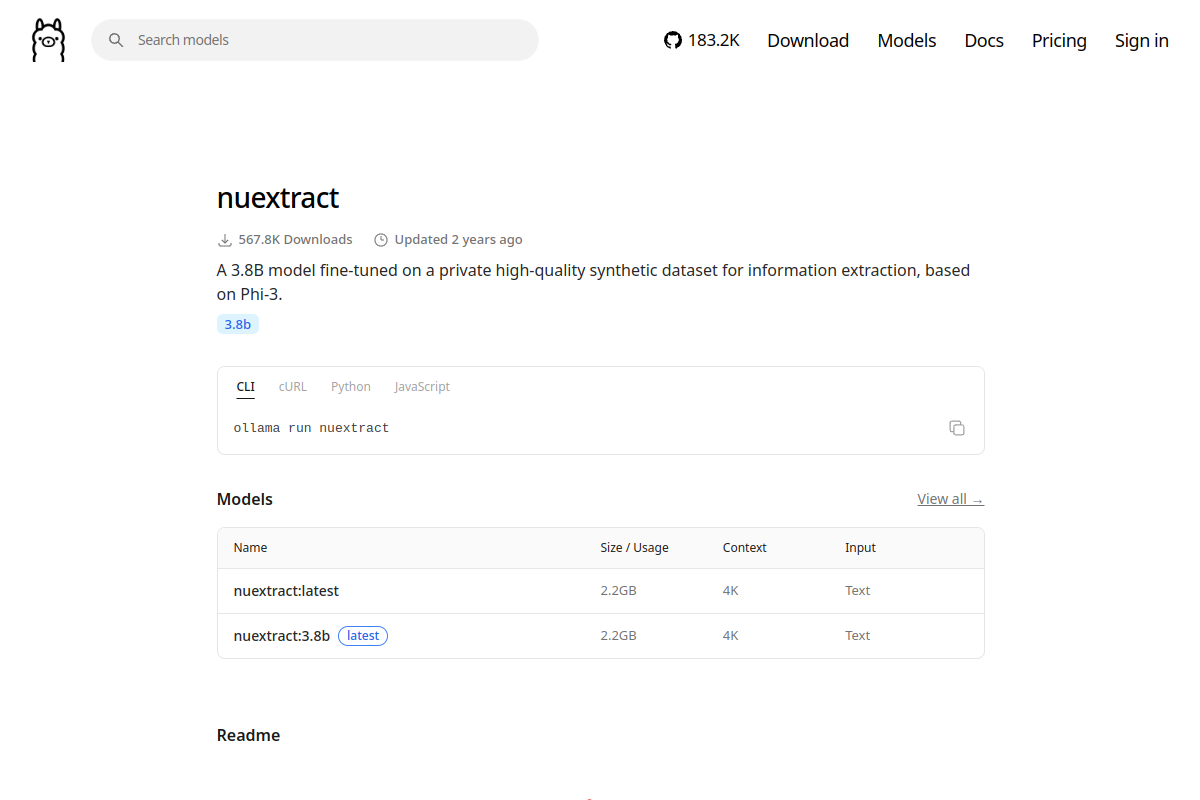Click '567.8K Downloads' text
The height and width of the screenshot is (800, 1200).
click(x=295, y=240)
